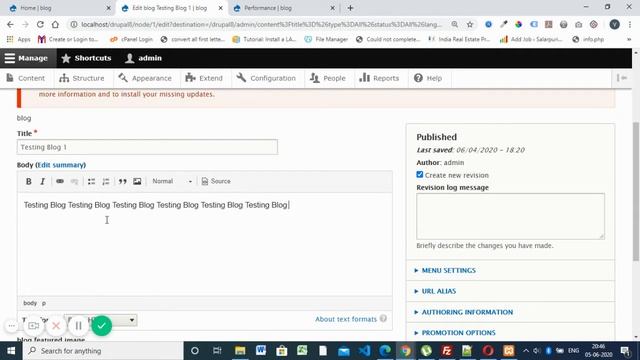This screenshot has width=640, height=360.
Task: Open the About text formats link
Action: pos(346,319)
